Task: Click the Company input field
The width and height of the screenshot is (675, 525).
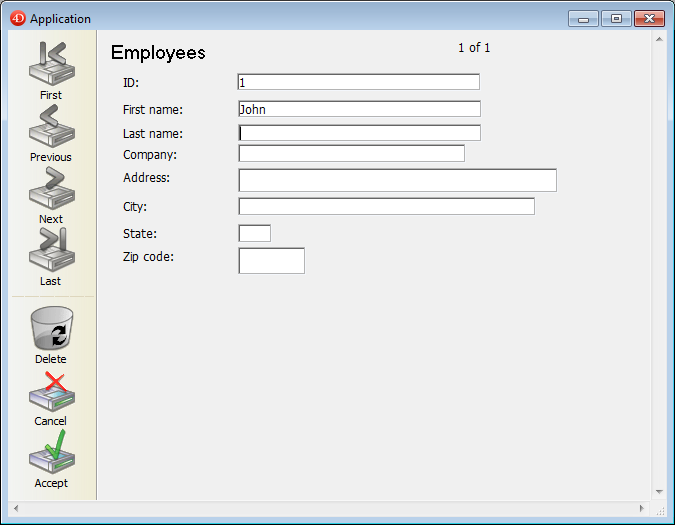Action: pyautogui.click(x=351, y=153)
